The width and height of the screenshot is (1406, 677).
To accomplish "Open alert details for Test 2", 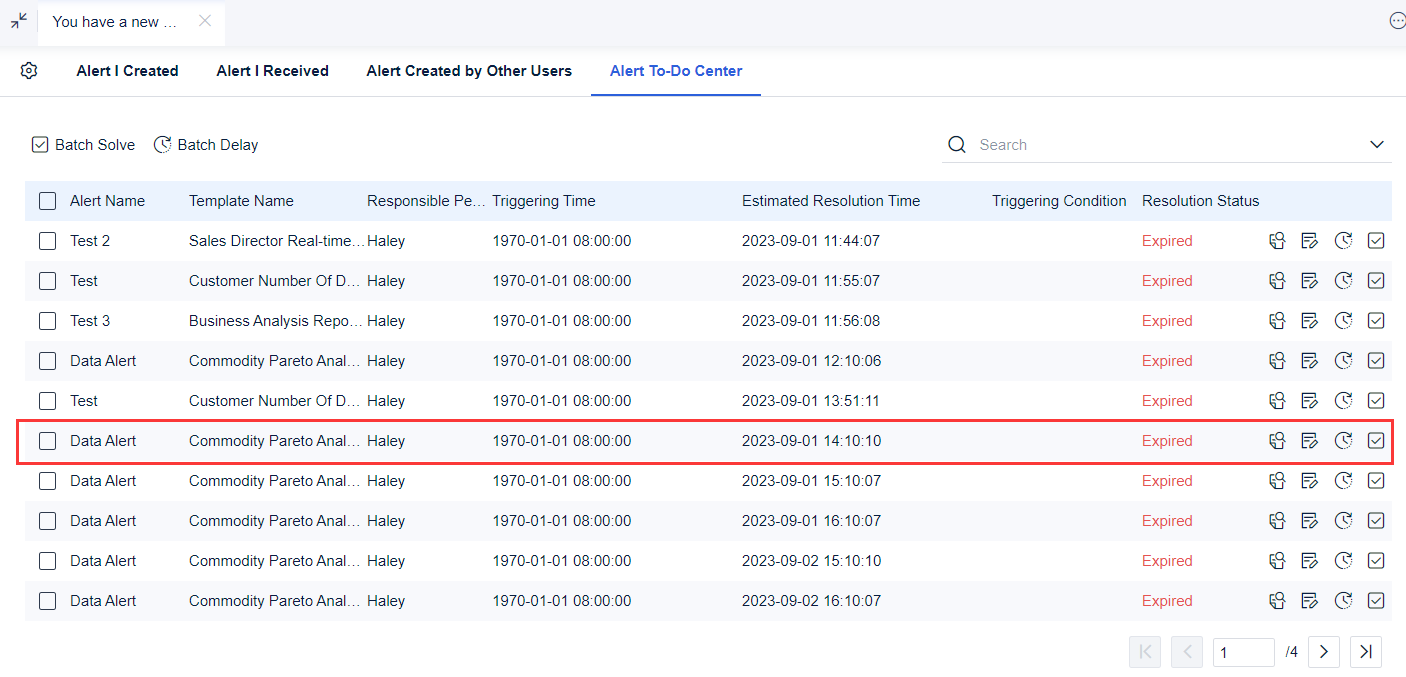I will 1277,240.
